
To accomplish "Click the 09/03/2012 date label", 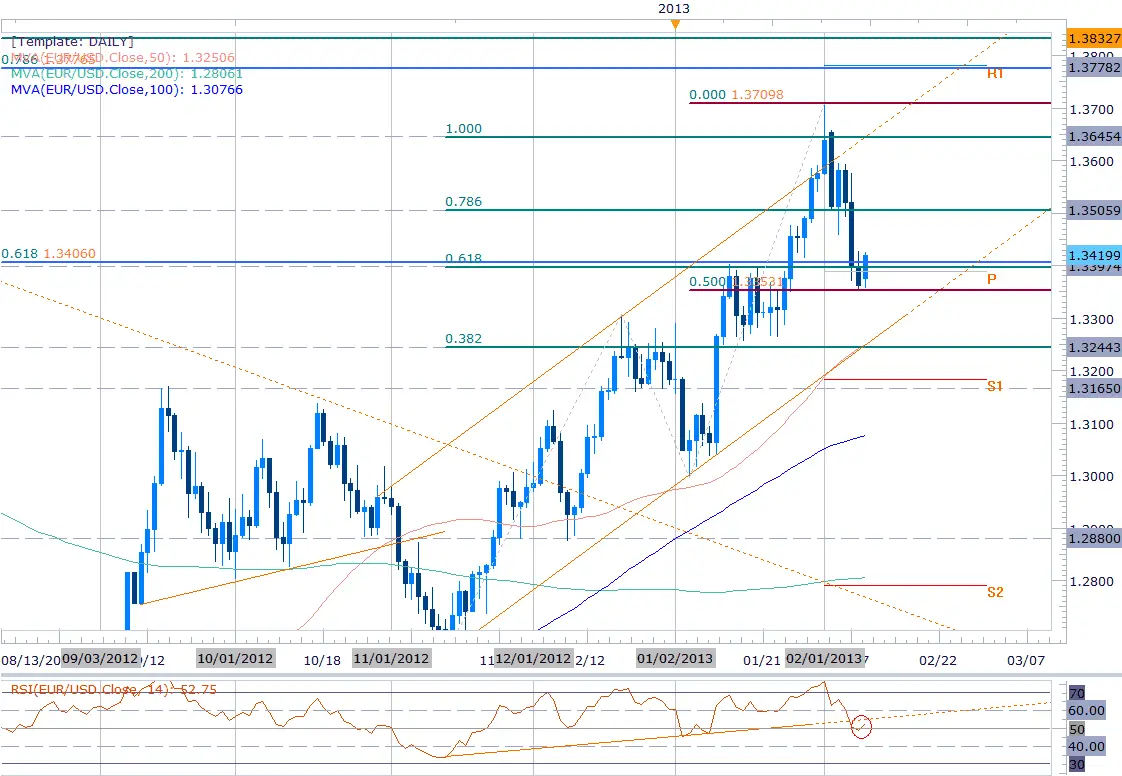I will coord(100,658).
